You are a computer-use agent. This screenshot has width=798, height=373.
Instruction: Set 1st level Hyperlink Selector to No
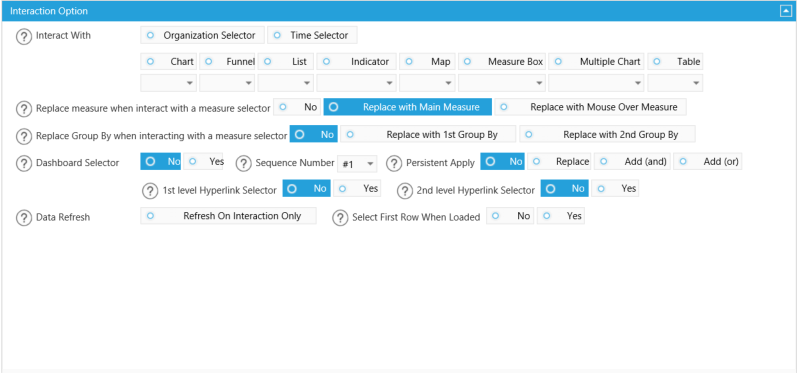[306, 188]
